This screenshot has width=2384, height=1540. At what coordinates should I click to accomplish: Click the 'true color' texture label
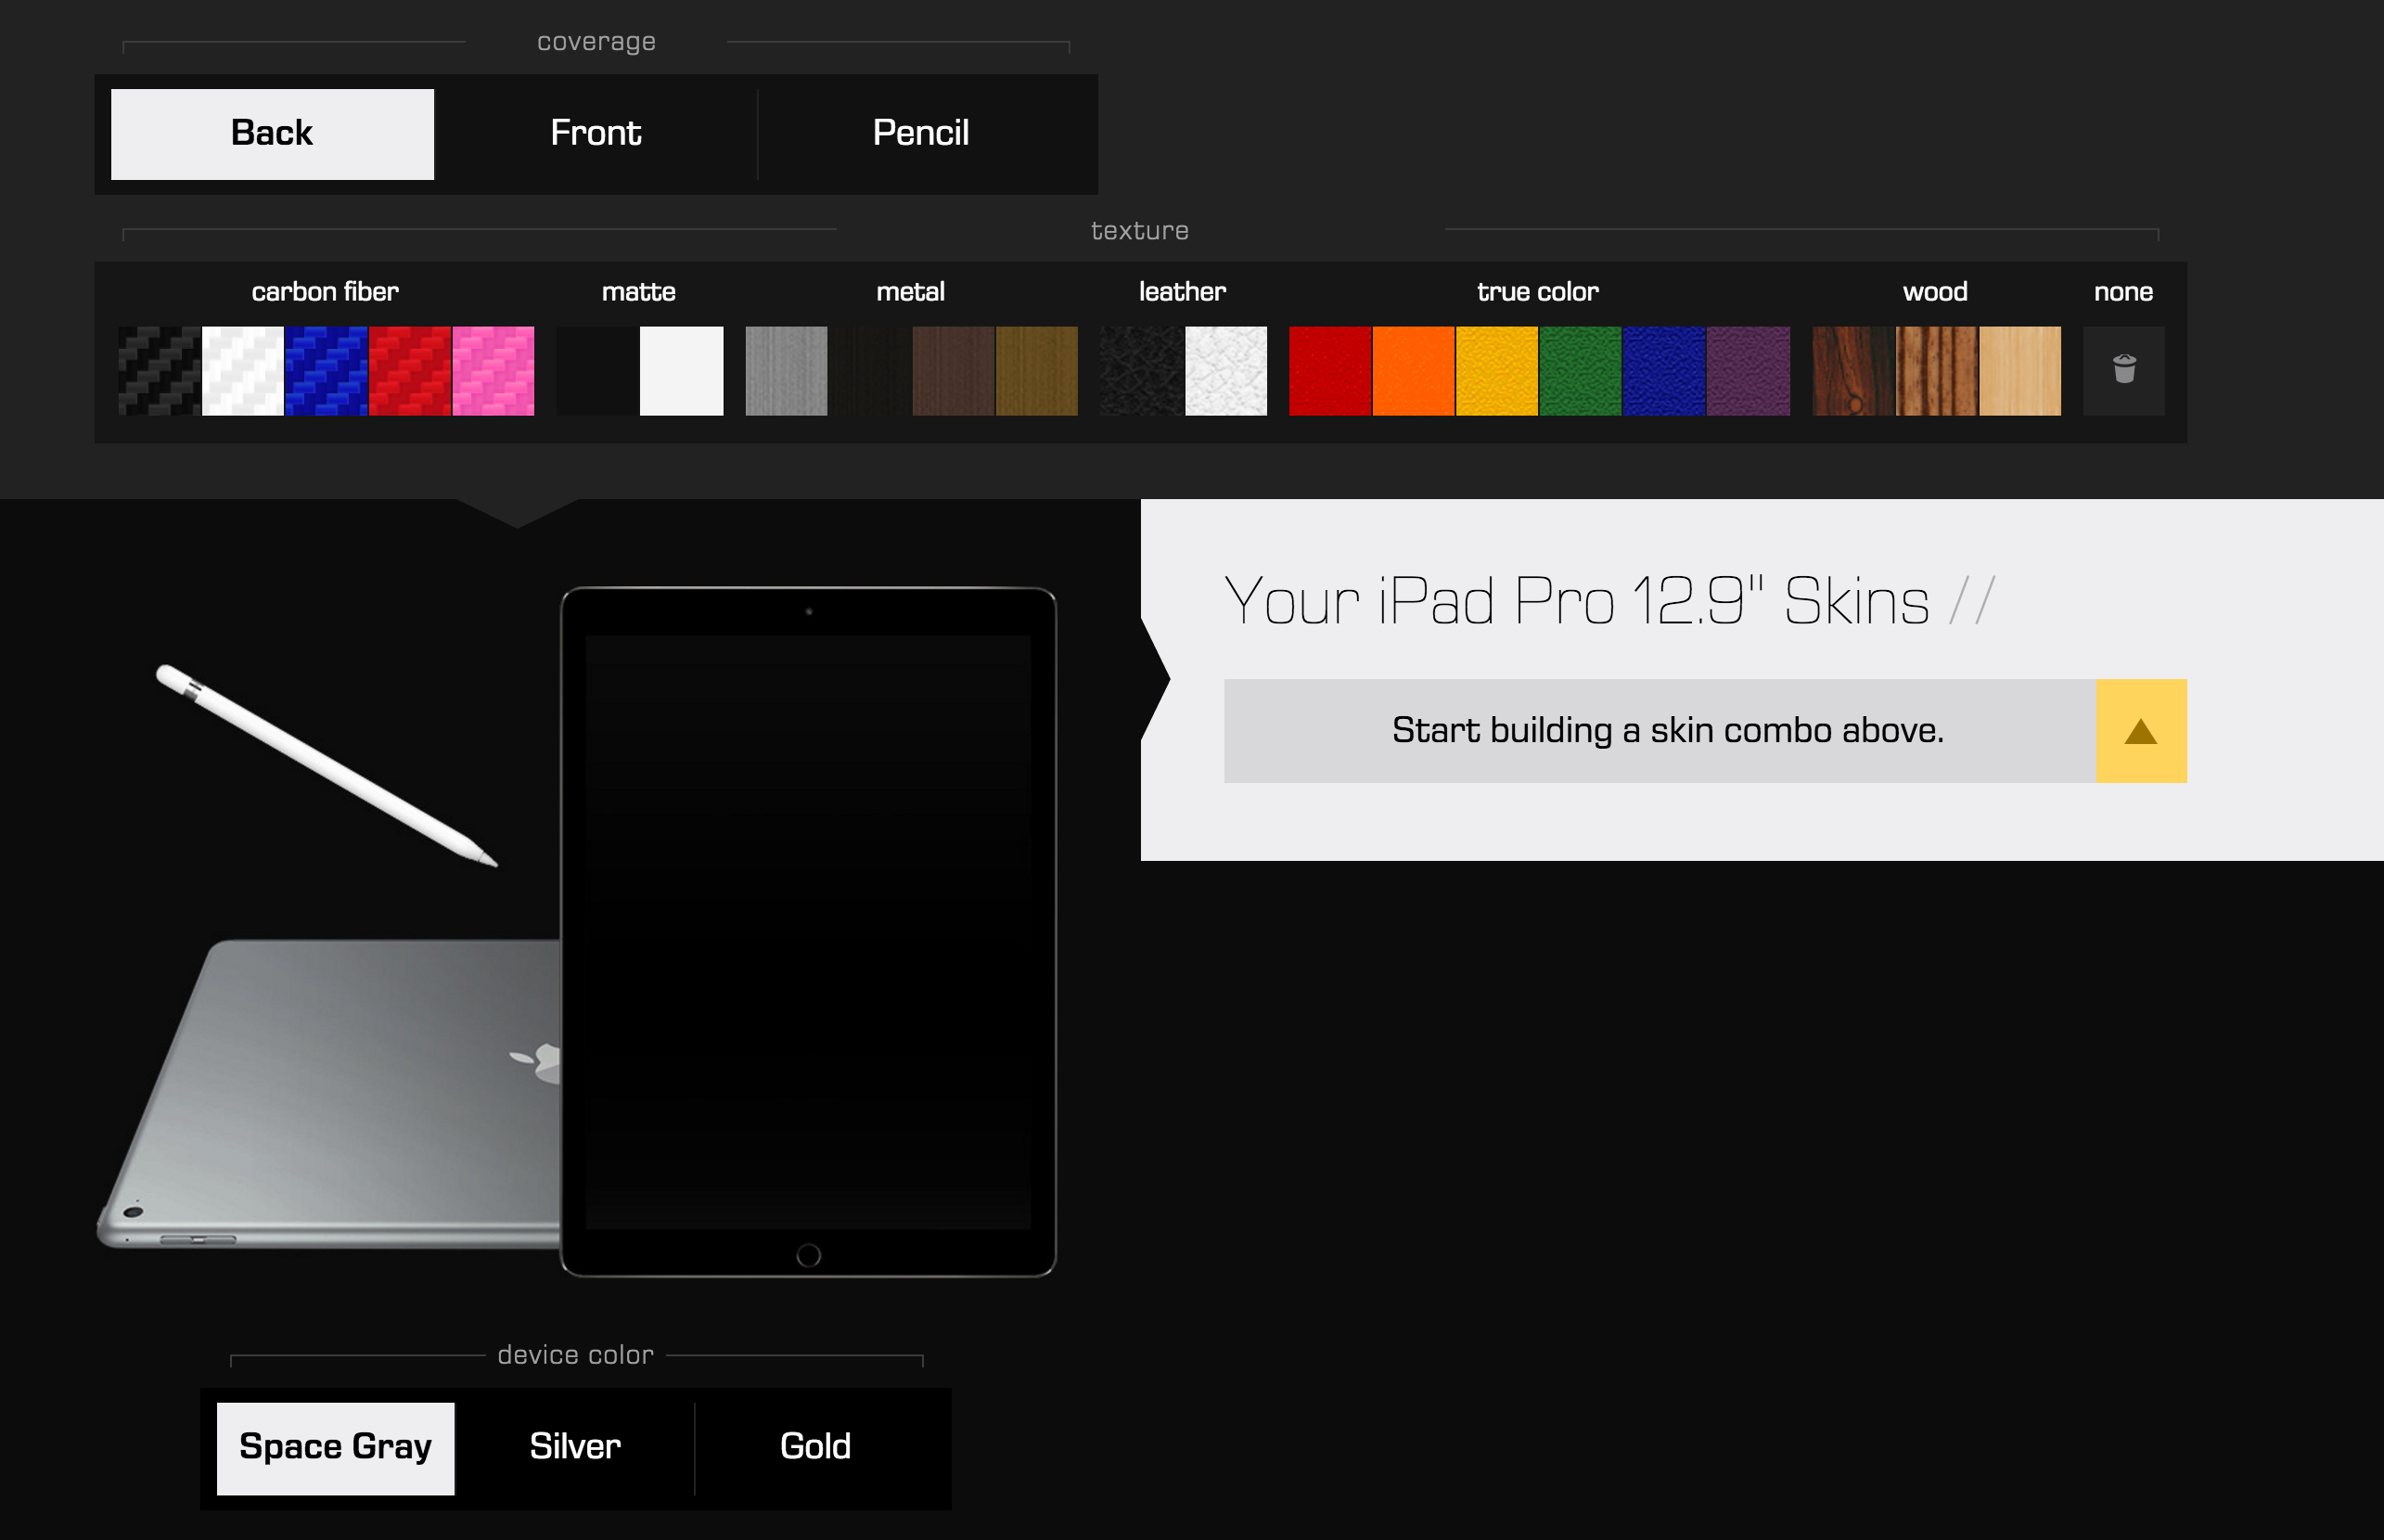click(1538, 292)
